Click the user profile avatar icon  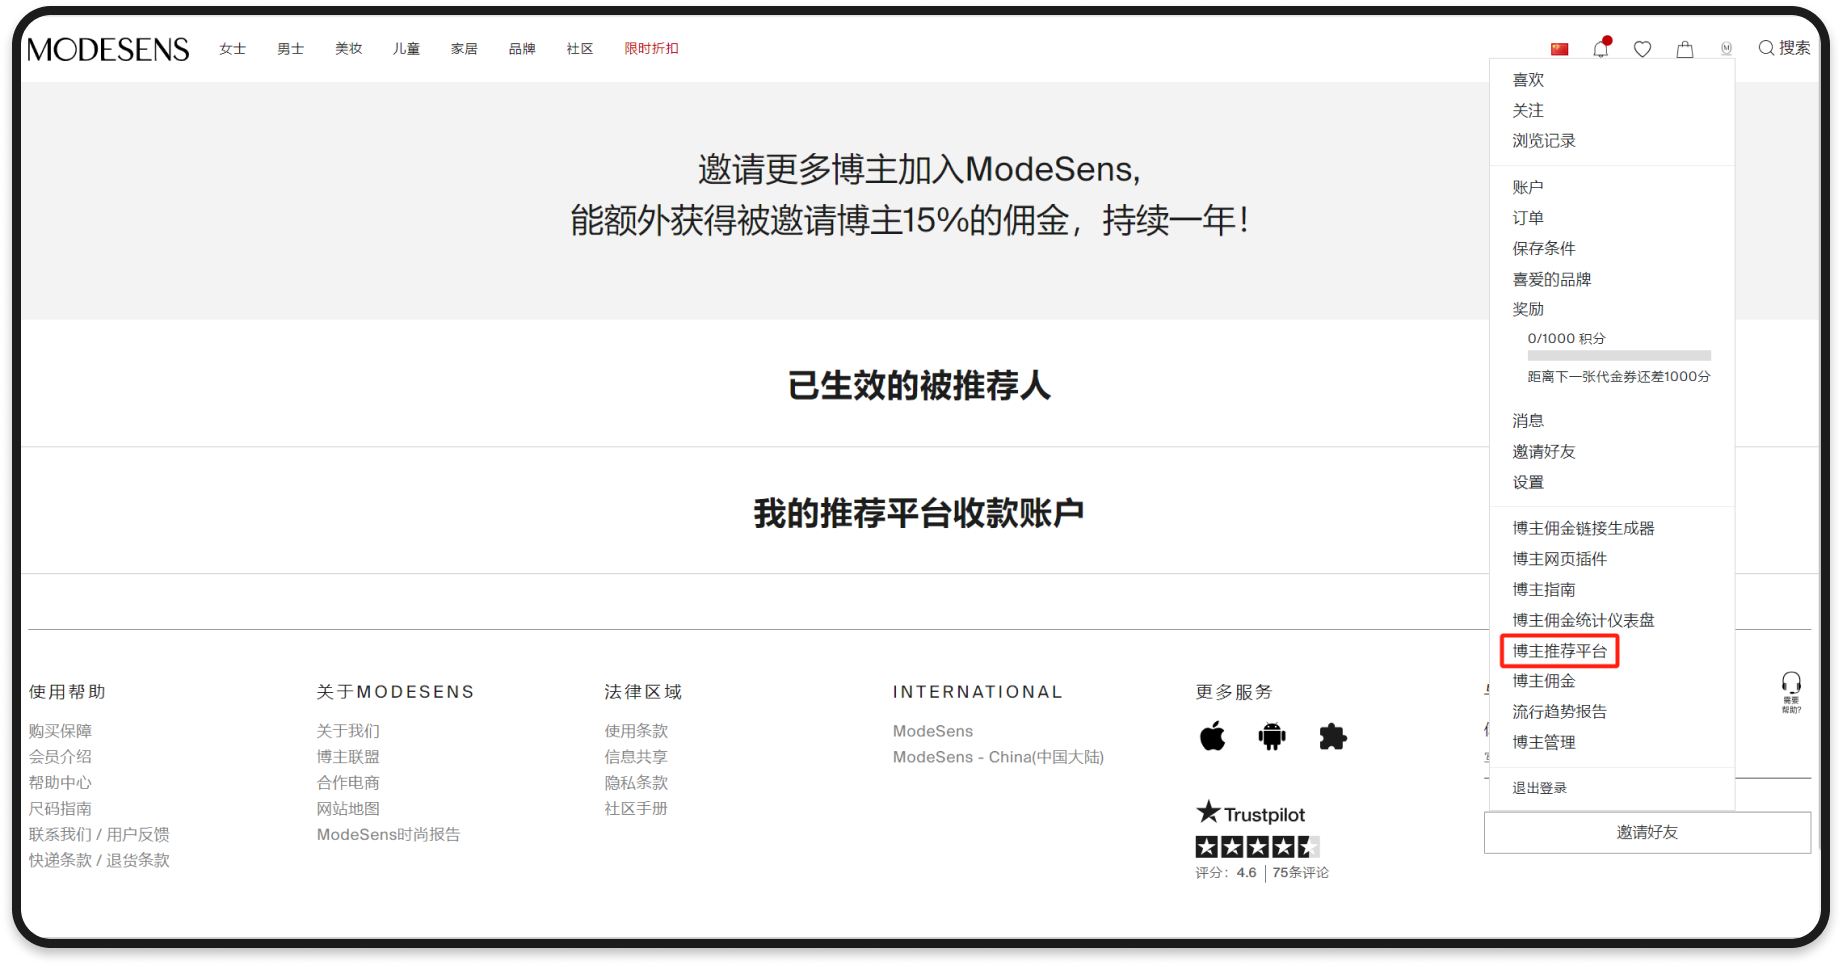click(x=1726, y=48)
